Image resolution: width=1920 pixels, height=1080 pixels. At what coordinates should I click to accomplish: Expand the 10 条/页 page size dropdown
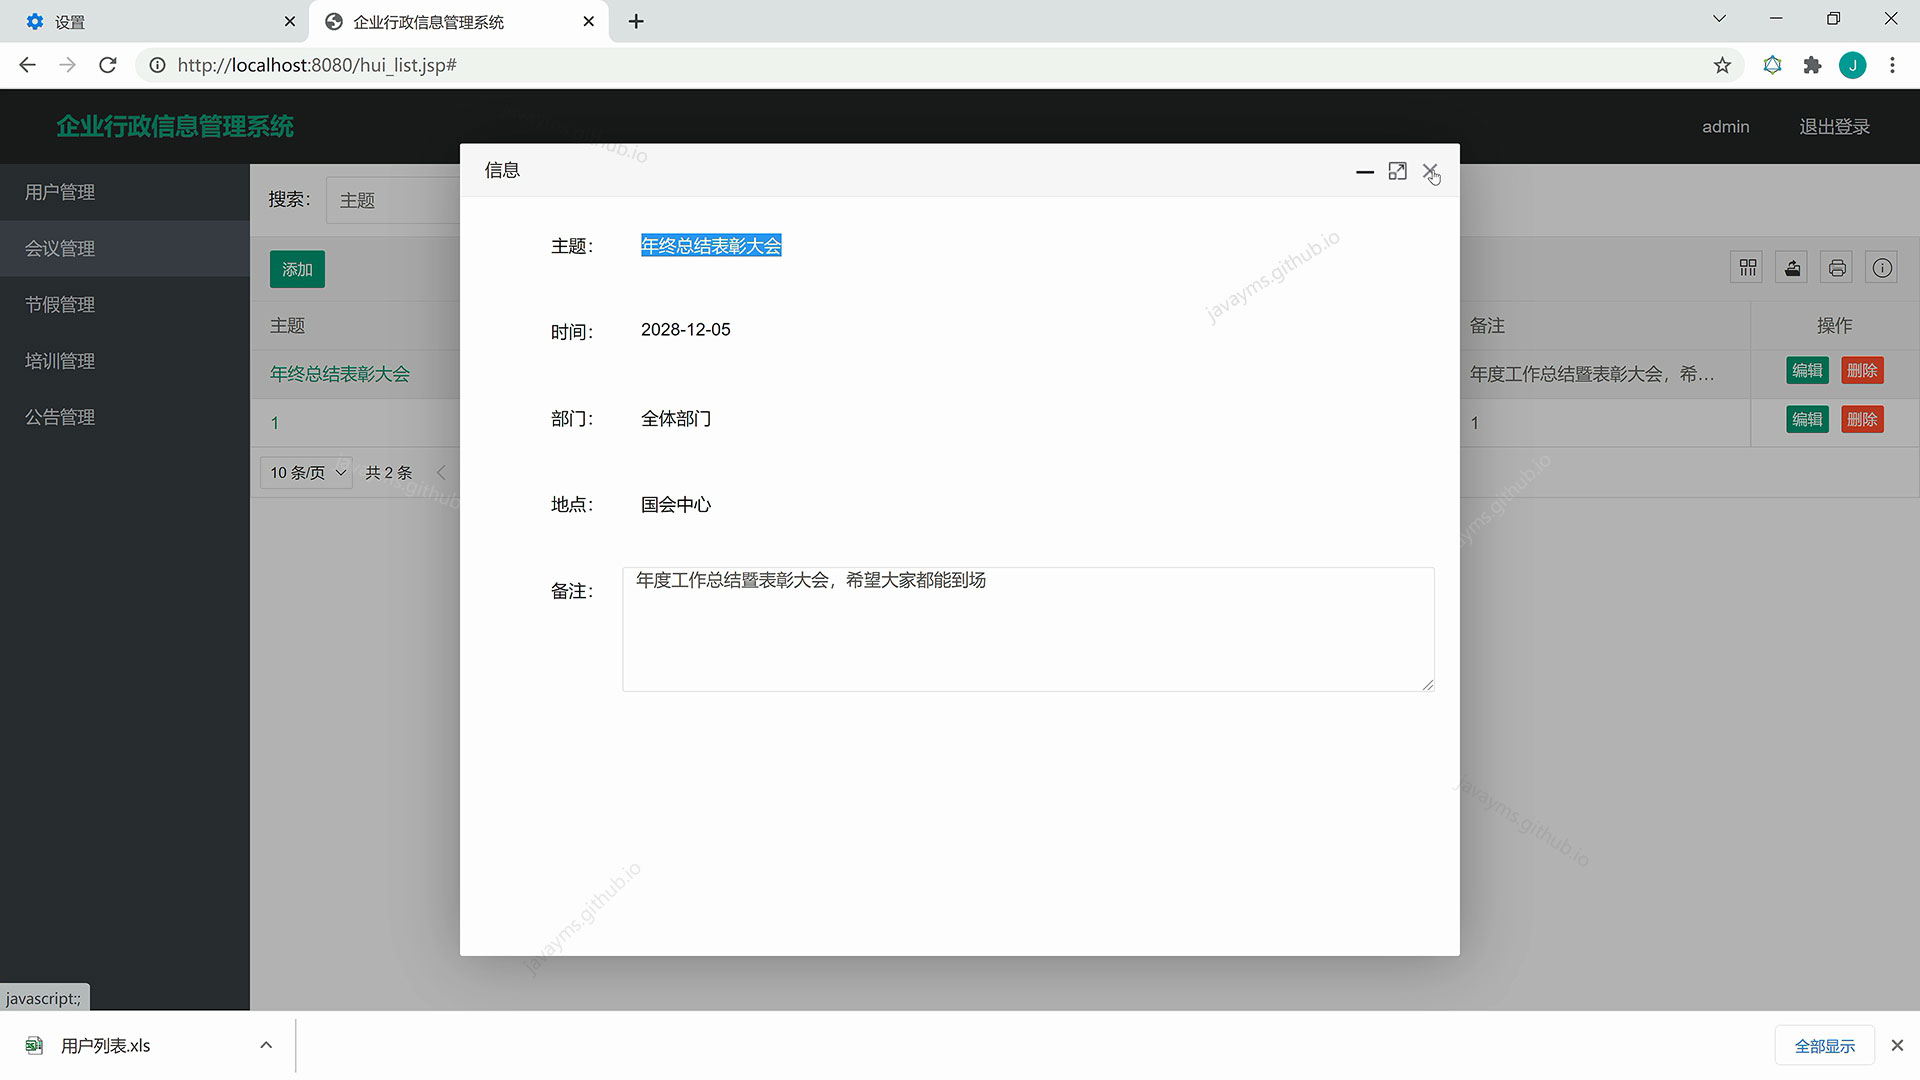click(x=307, y=473)
